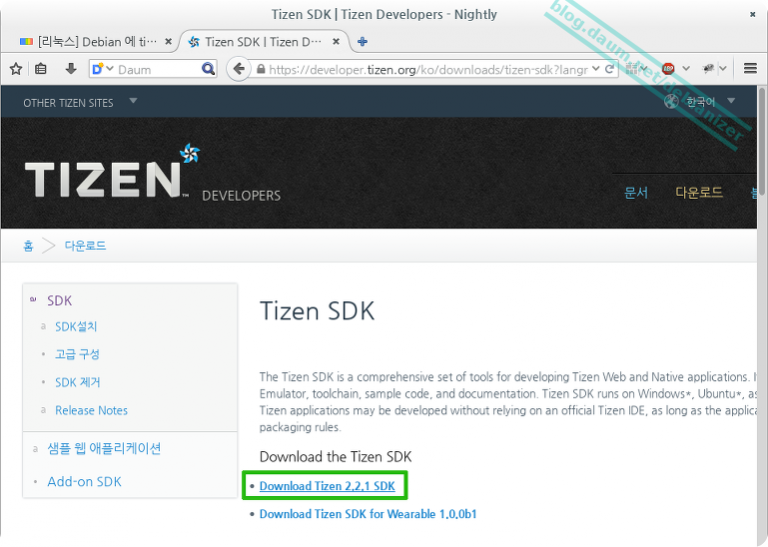Click the Tizen SDK page heading
768x547 pixels.
[x=317, y=311]
